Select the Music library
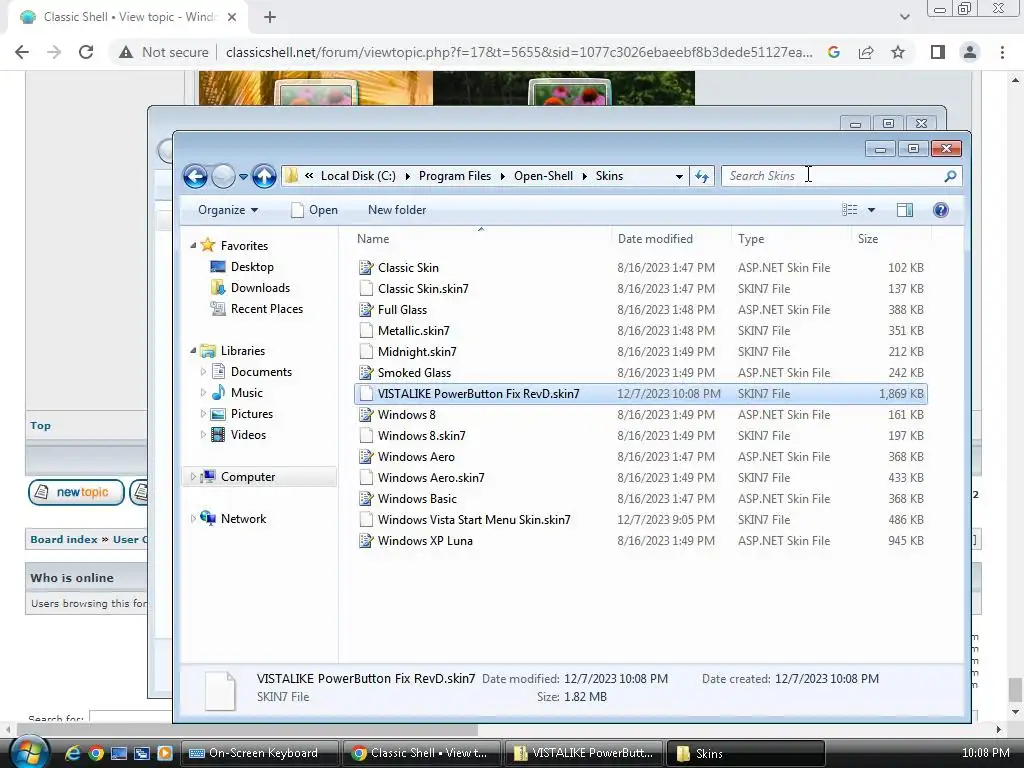 [x=246, y=392]
